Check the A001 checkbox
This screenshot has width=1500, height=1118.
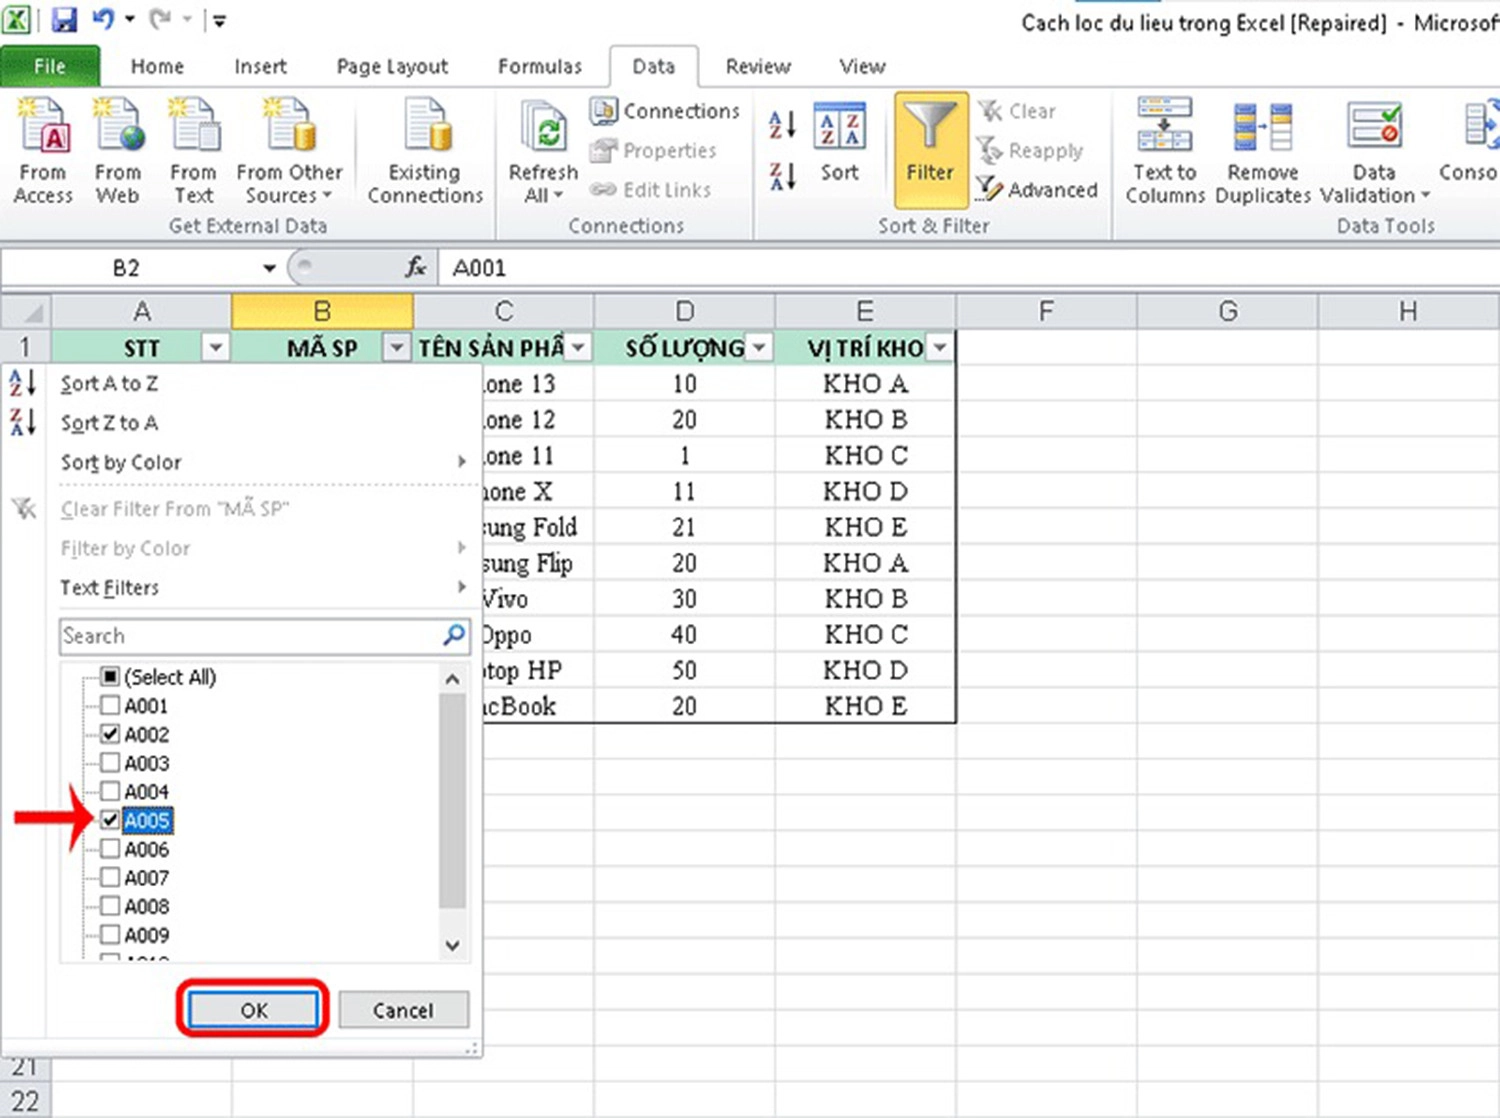pyautogui.click(x=111, y=705)
